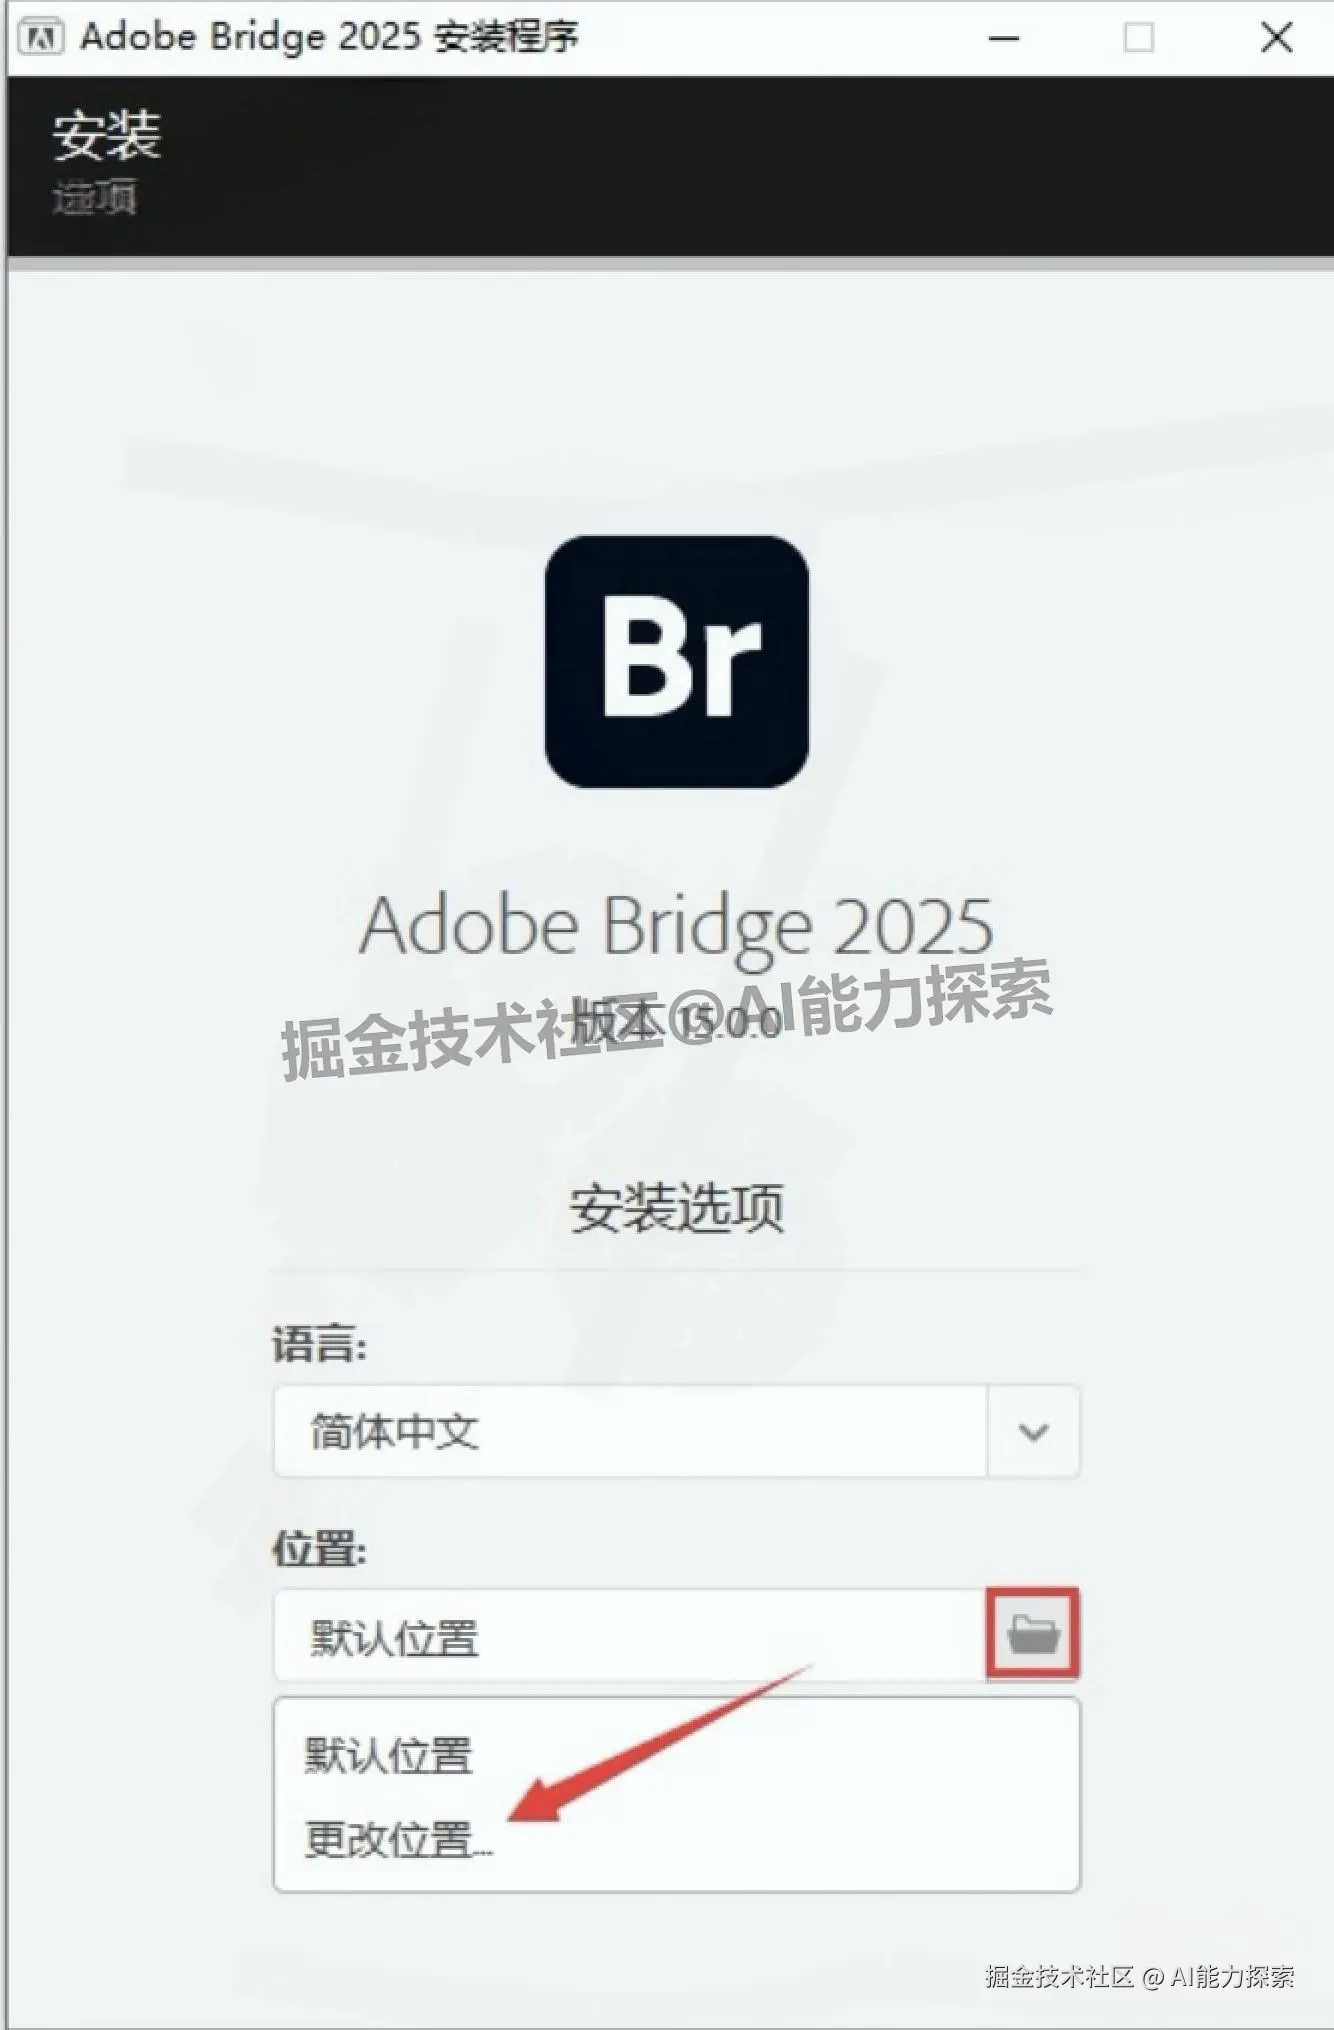1334x2030 pixels.
Task: Click the 语言: label above the language field
Action: 321,1345
